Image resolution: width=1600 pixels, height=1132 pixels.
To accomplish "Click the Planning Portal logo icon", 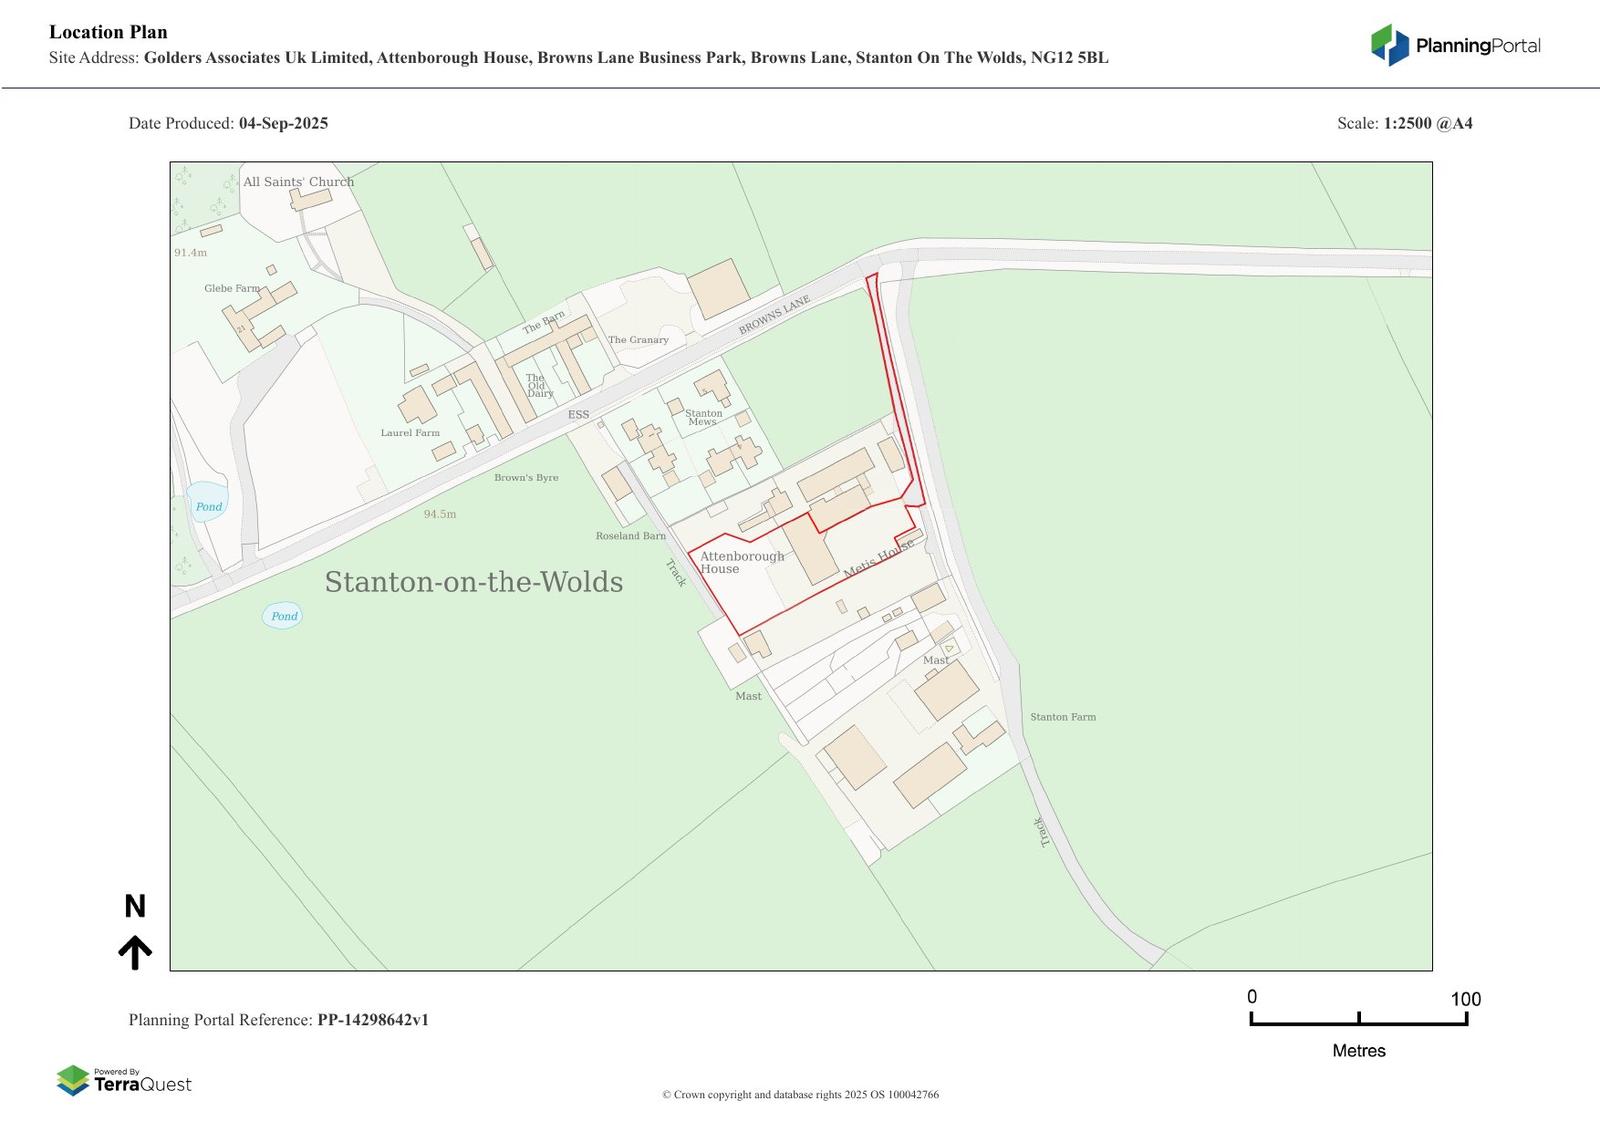I will 1389,45.
